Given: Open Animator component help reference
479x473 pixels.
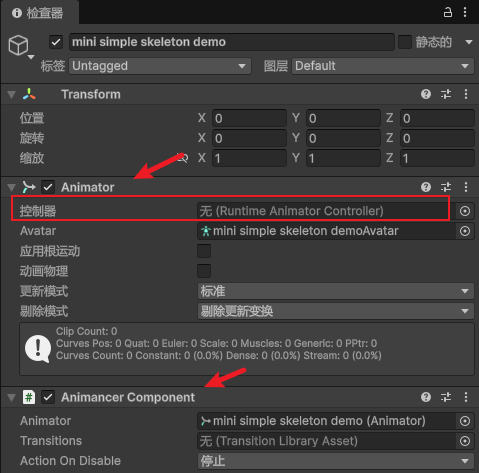Looking at the screenshot, I should click(426, 187).
